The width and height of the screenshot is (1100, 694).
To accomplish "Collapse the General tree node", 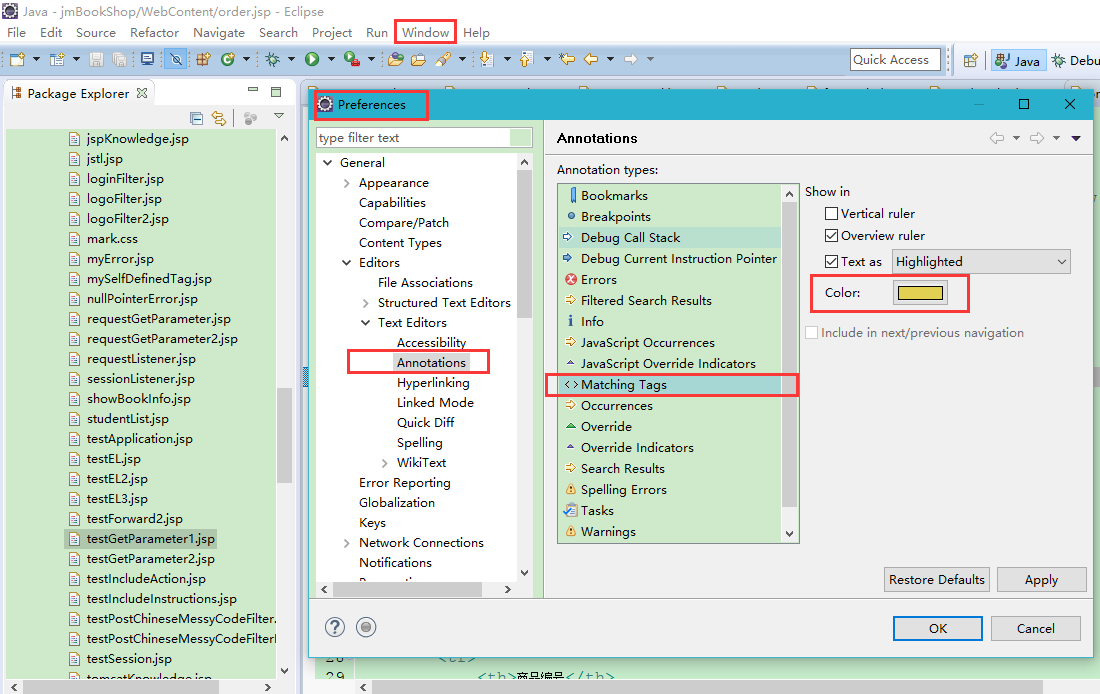I will pos(328,163).
